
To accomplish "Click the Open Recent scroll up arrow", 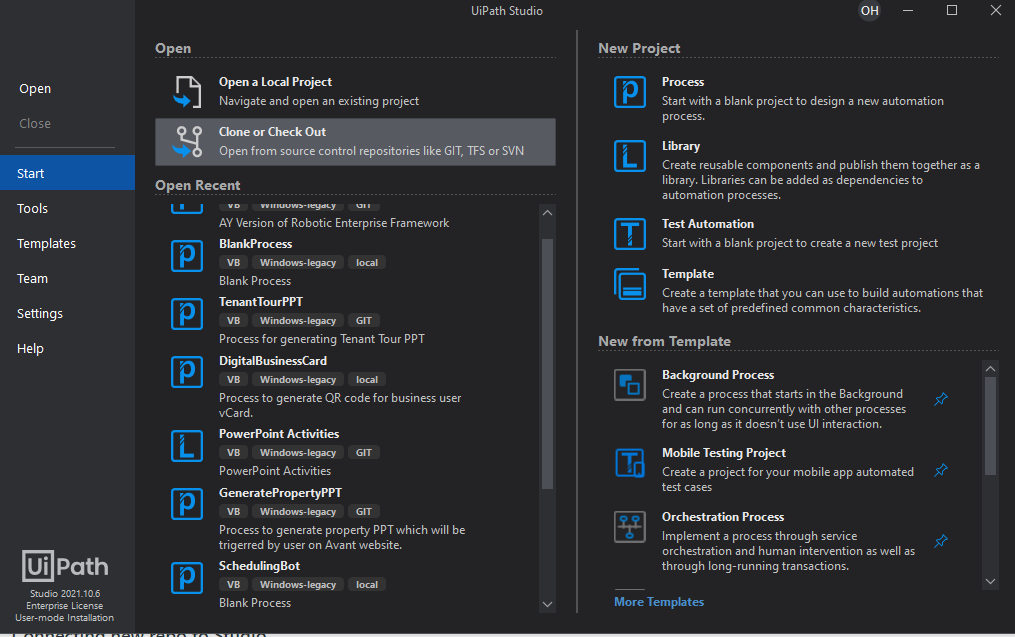I will click(x=547, y=212).
